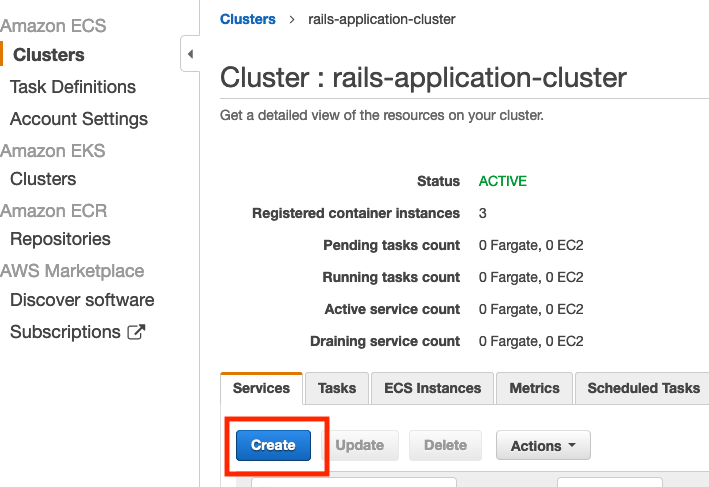Select the Services tab

pos(261,388)
